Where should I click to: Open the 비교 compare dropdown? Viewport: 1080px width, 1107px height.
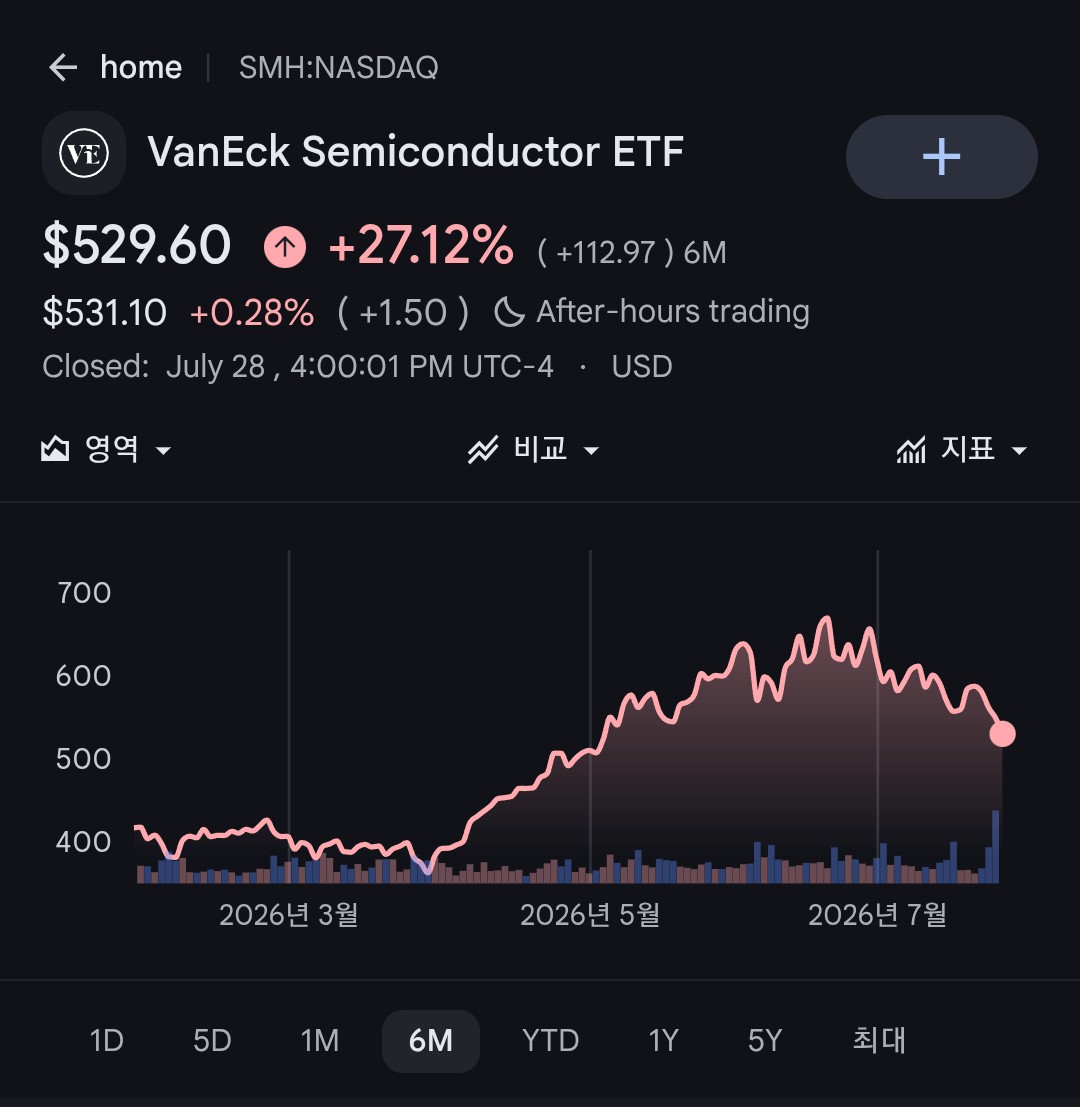534,449
